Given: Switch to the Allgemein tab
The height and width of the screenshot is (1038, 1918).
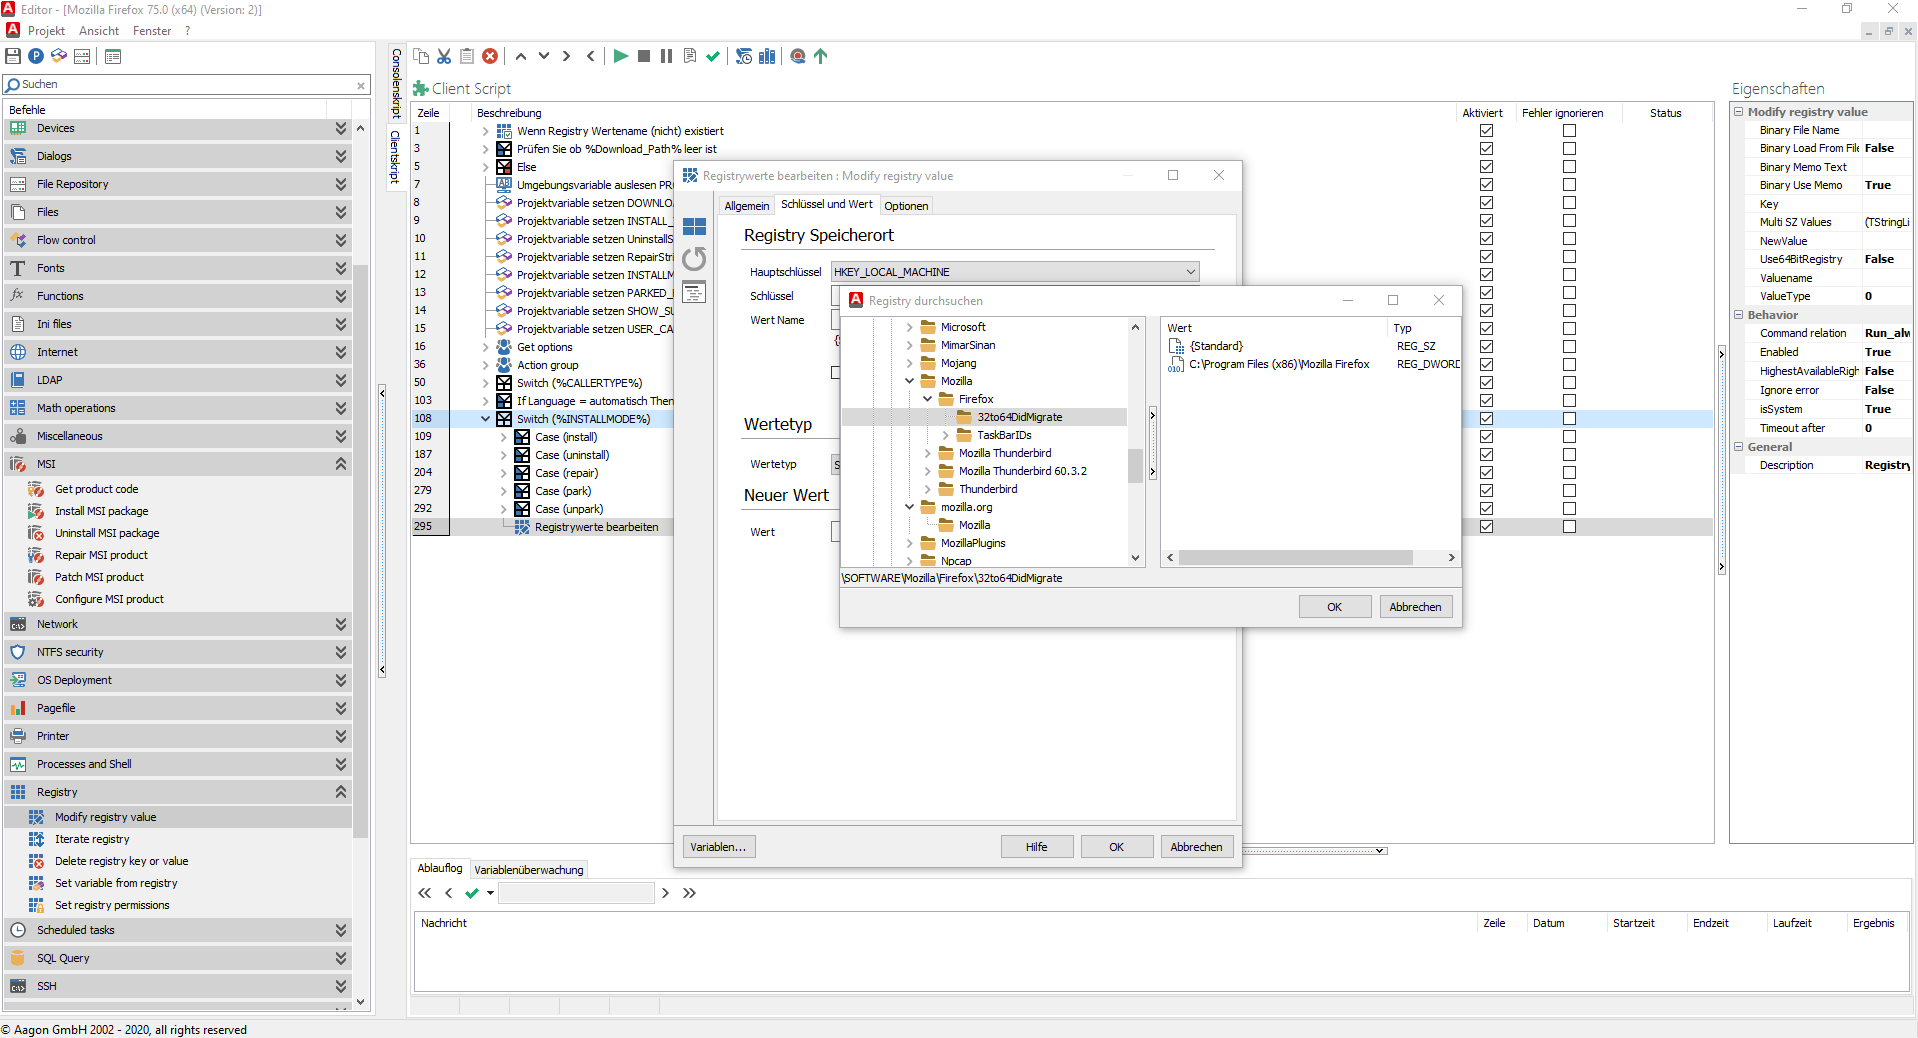Looking at the screenshot, I should 747,206.
